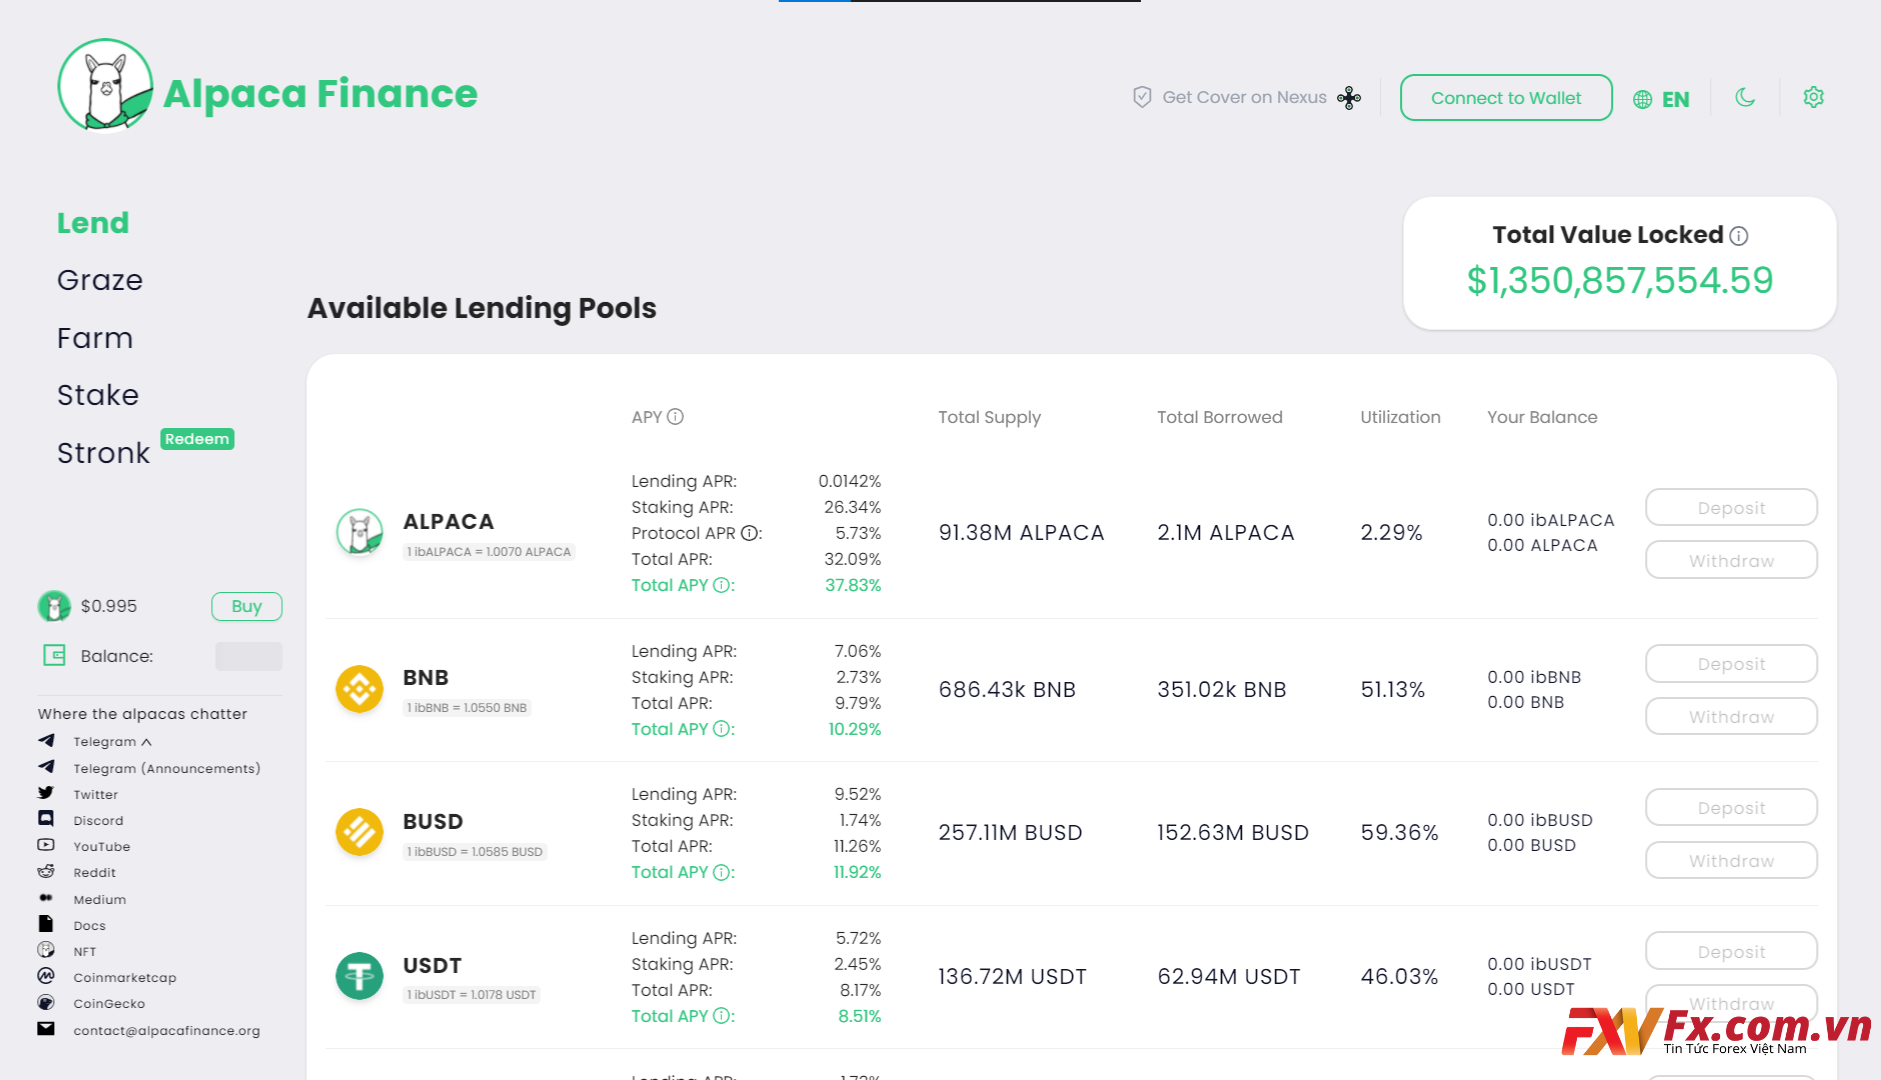Click the Telegram paper plane icon
The height and width of the screenshot is (1080, 1881).
point(46,741)
